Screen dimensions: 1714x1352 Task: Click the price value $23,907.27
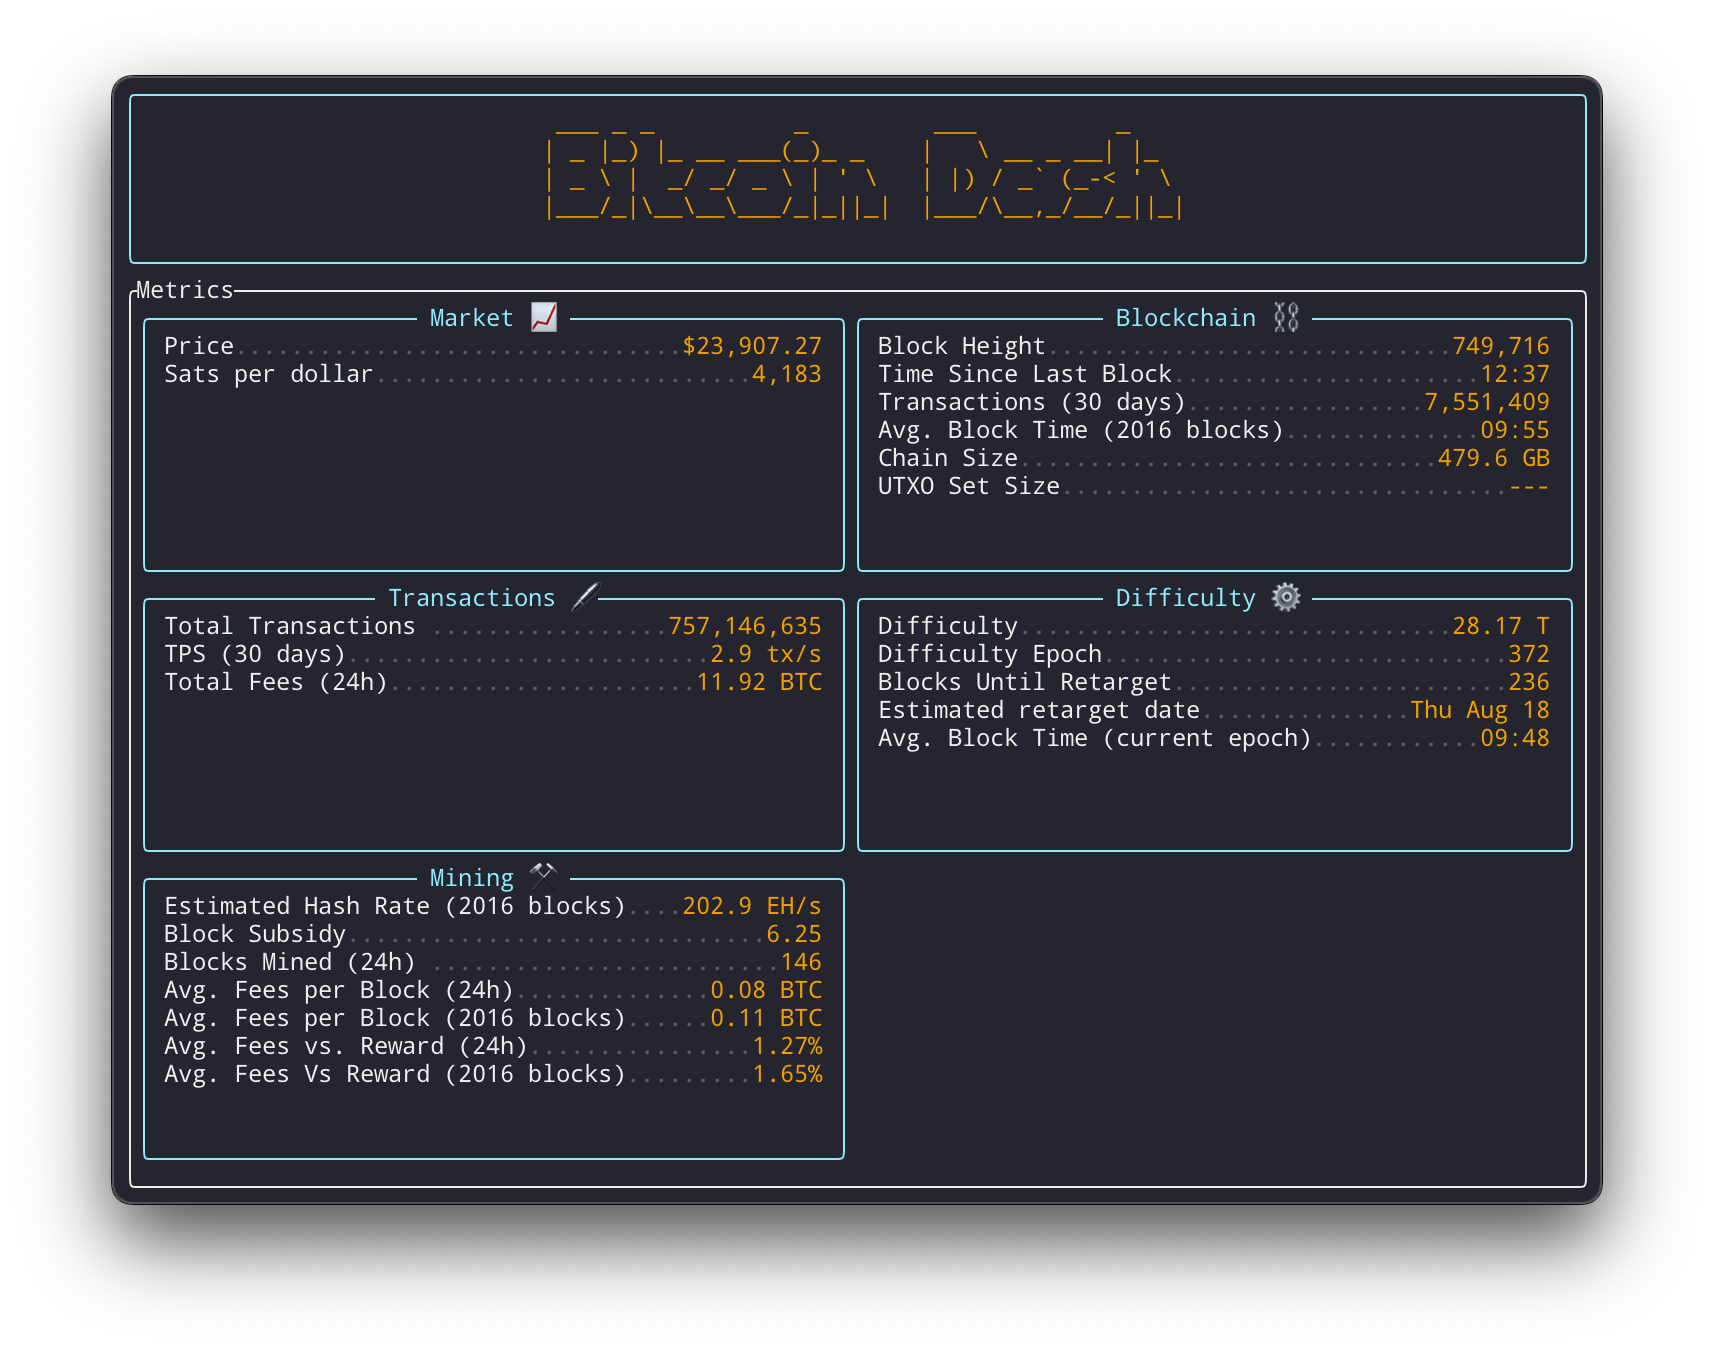(x=752, y=346)
